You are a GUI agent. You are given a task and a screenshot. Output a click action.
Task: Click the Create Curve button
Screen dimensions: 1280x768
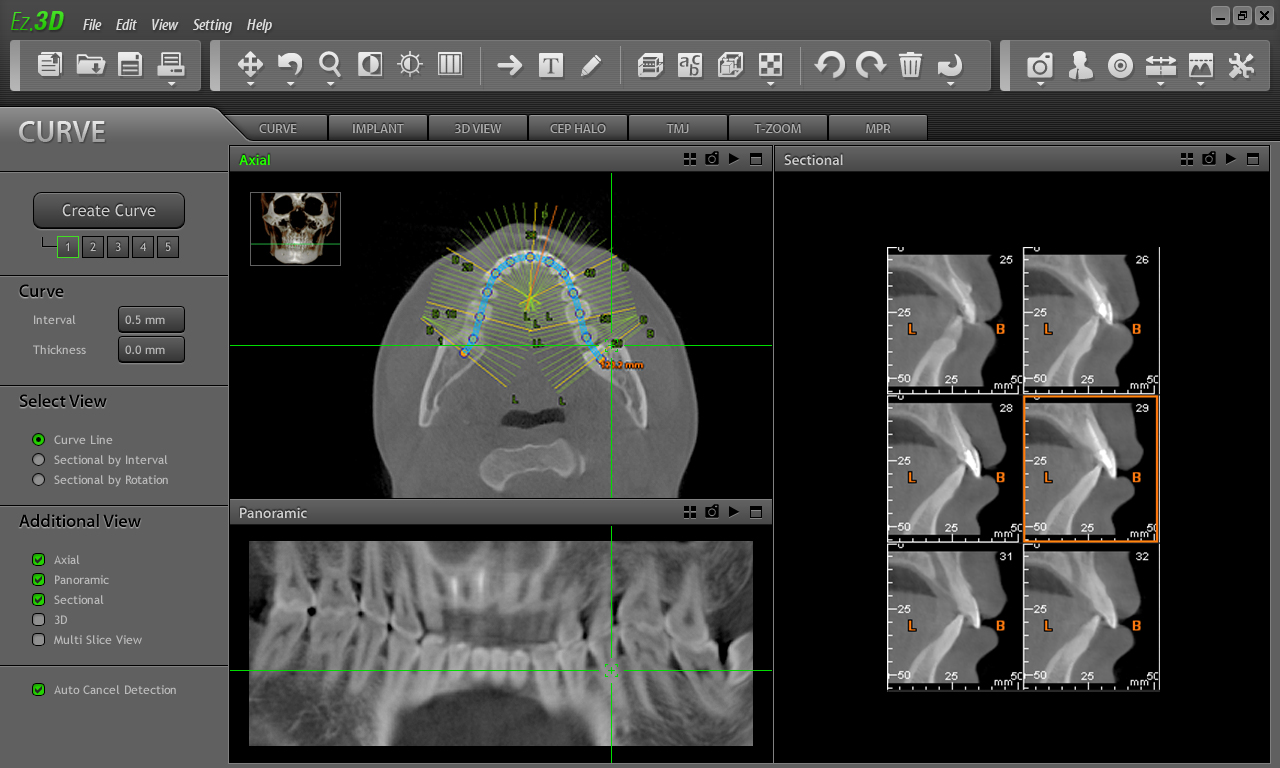pyautogui.click(x=109, y=210)
